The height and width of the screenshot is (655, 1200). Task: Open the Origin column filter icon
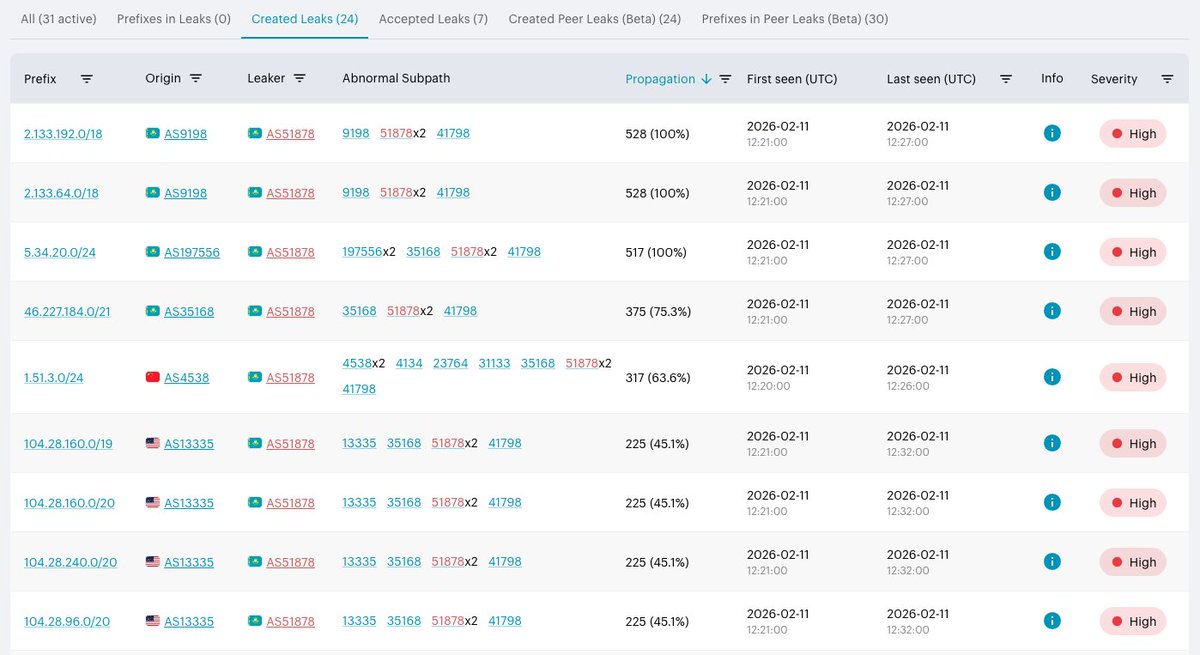pyautogui.click(x=198, y=78)
